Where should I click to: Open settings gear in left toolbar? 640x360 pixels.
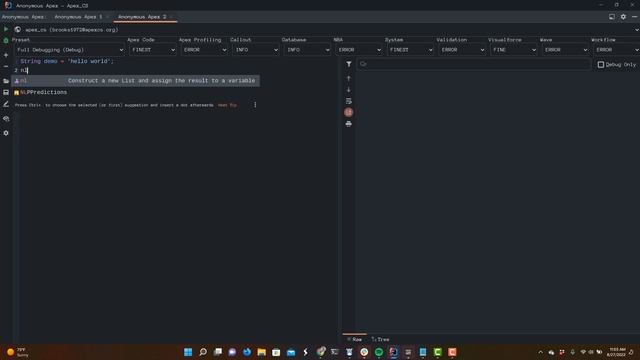point(6,133)
